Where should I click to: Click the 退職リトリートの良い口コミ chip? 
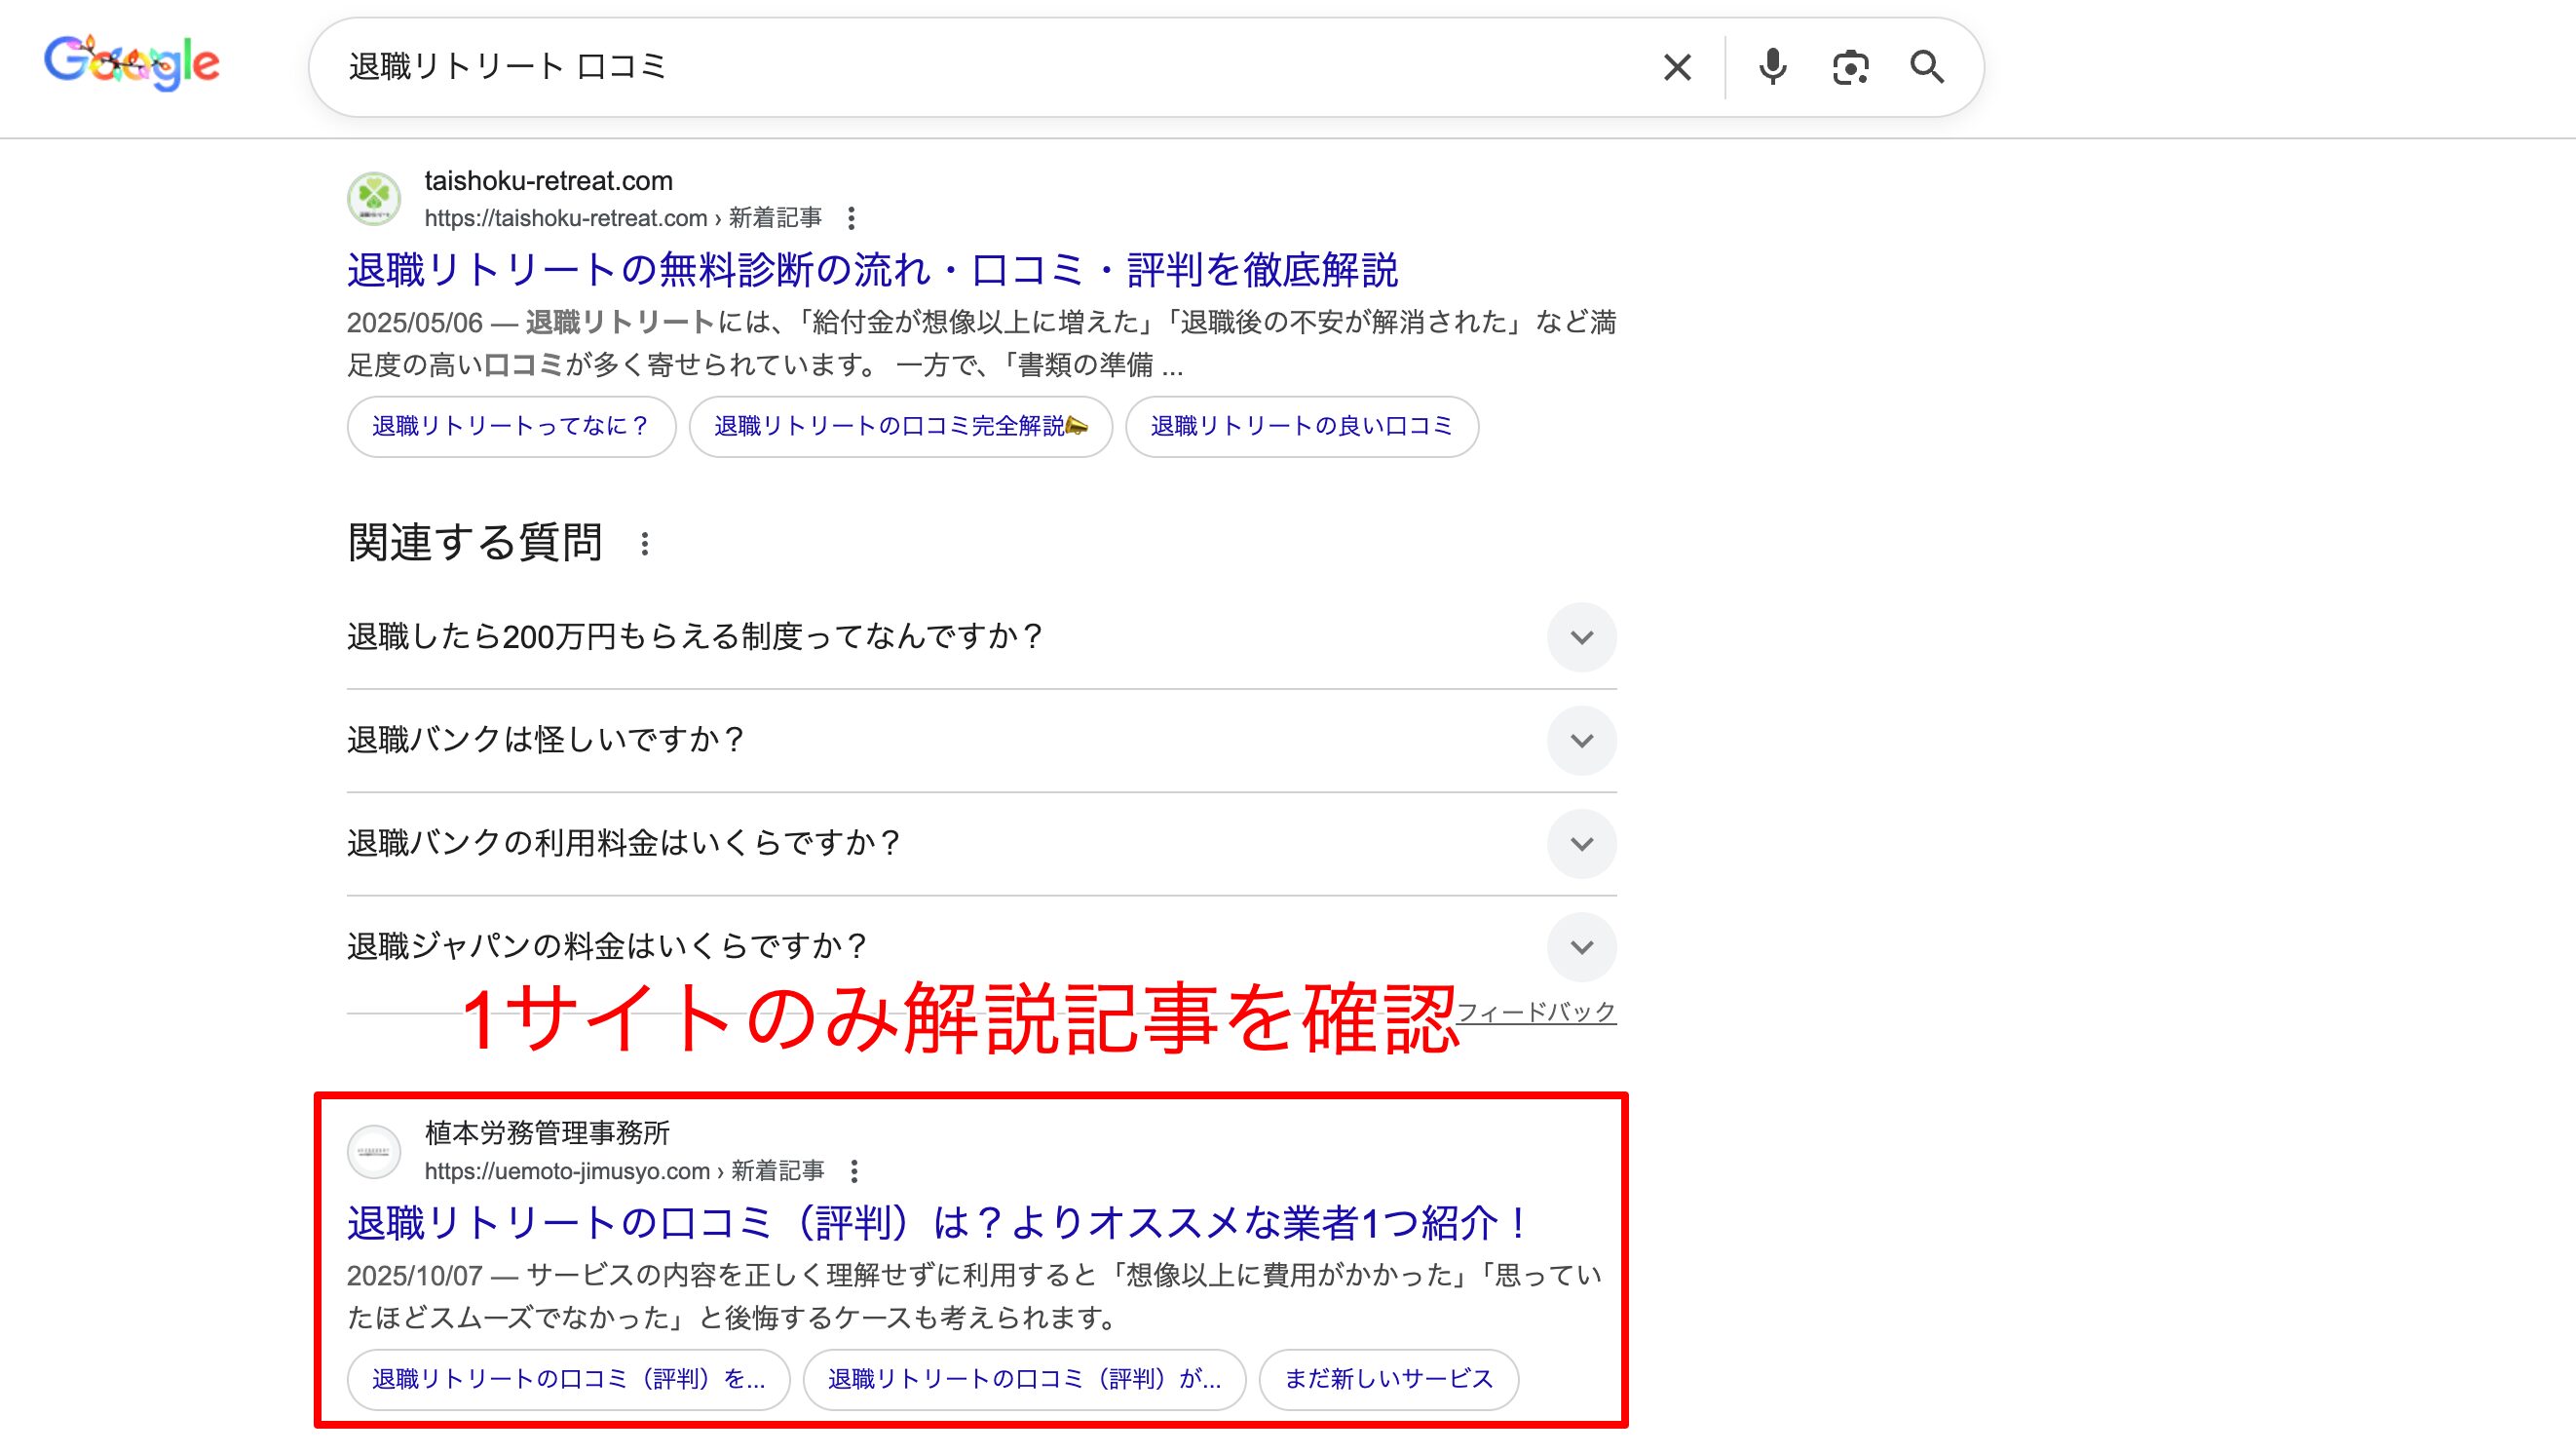point(1301,426)
